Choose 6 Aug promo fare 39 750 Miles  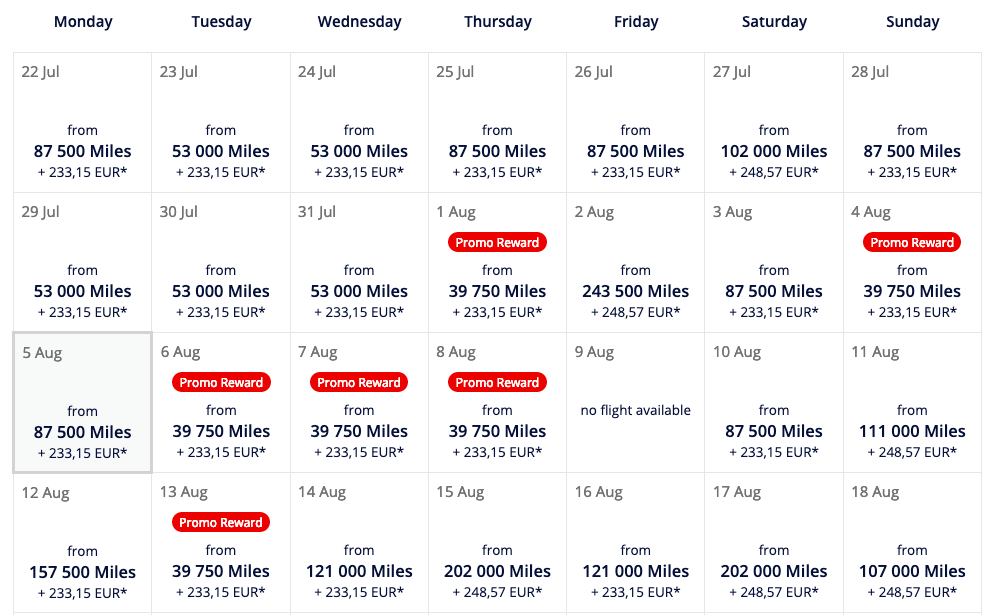221,431
